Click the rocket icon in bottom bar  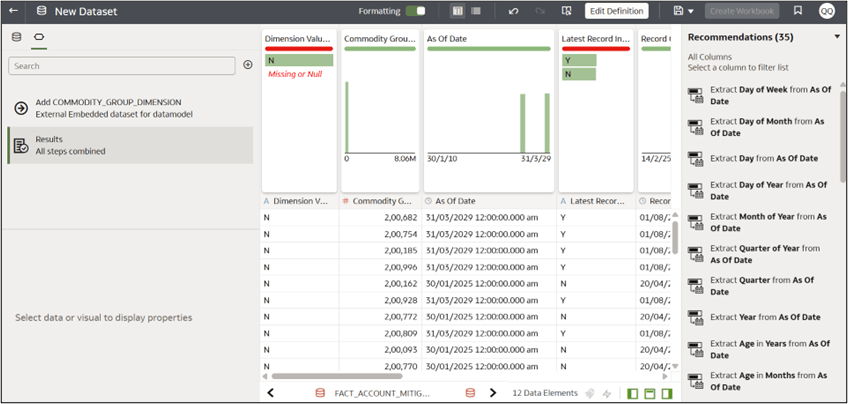click(591, 394)
